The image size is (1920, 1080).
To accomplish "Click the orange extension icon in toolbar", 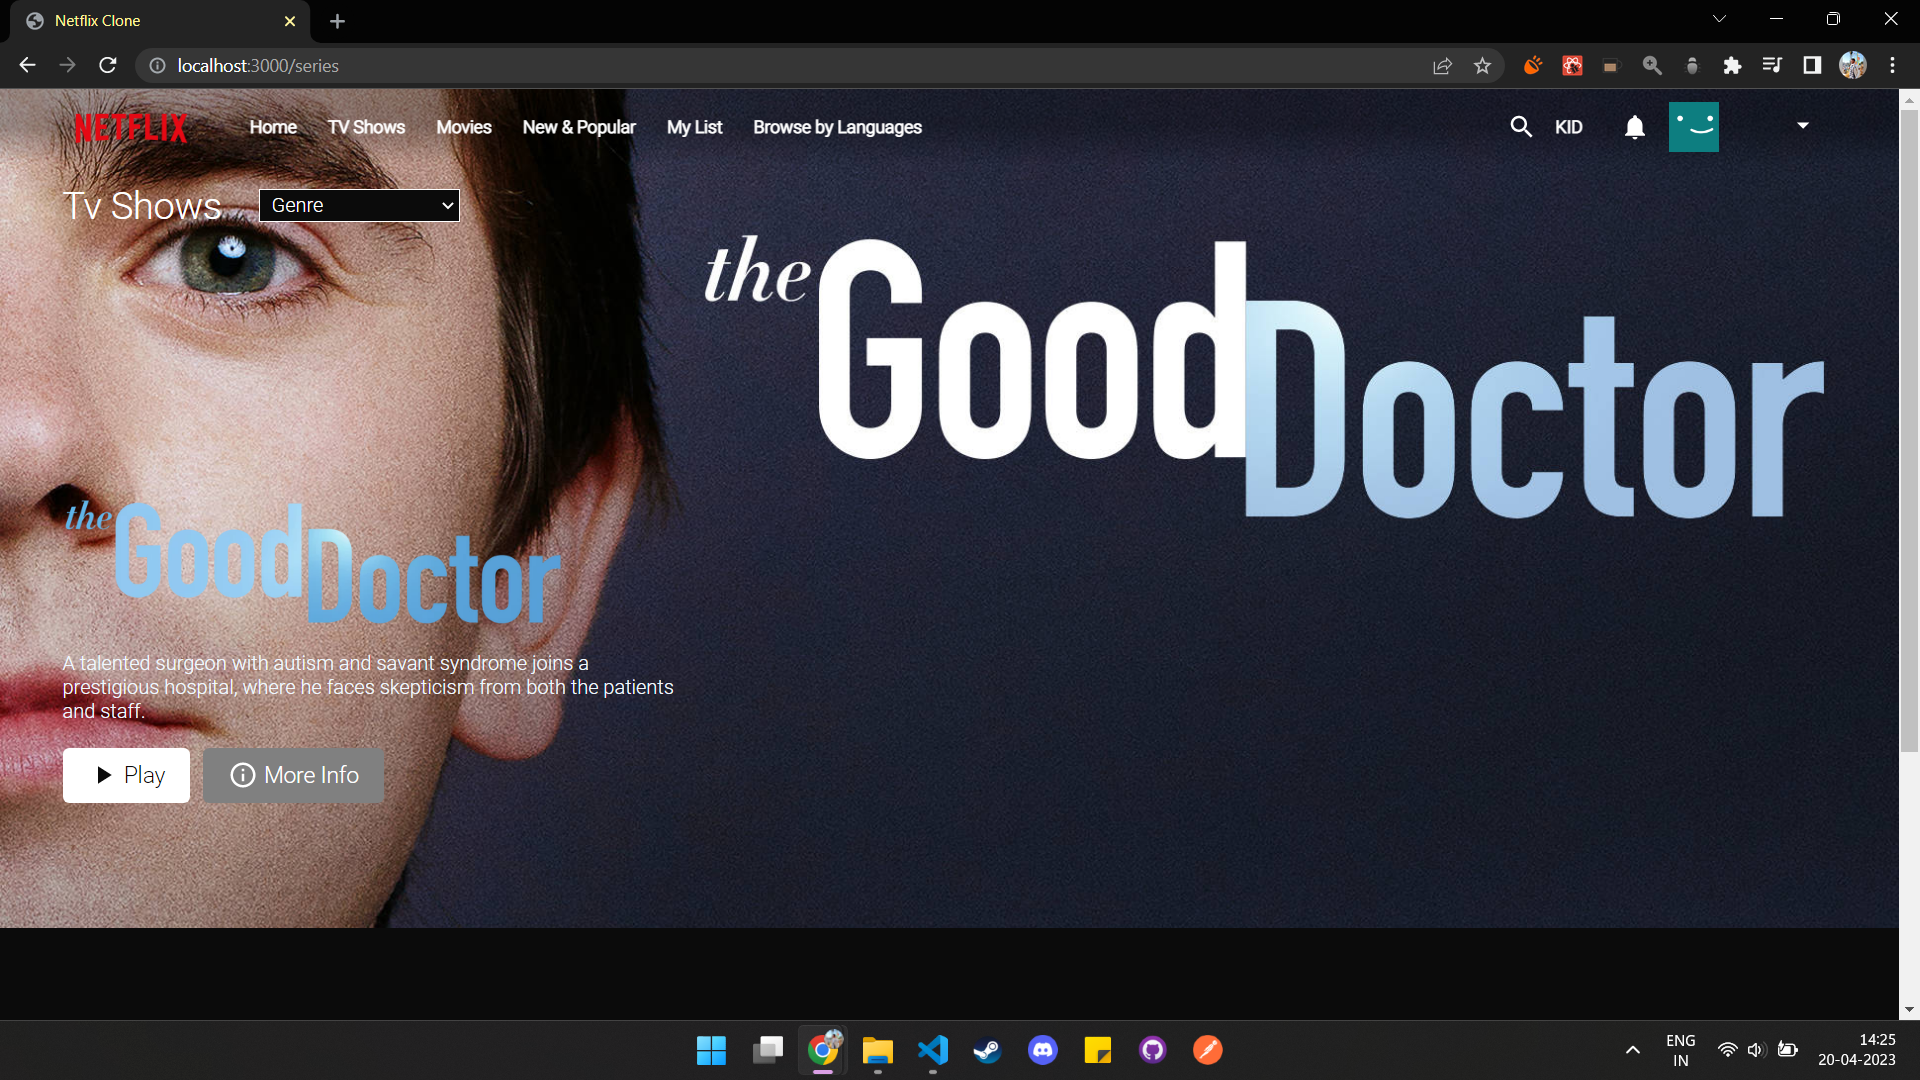I will coord(1532,65).
